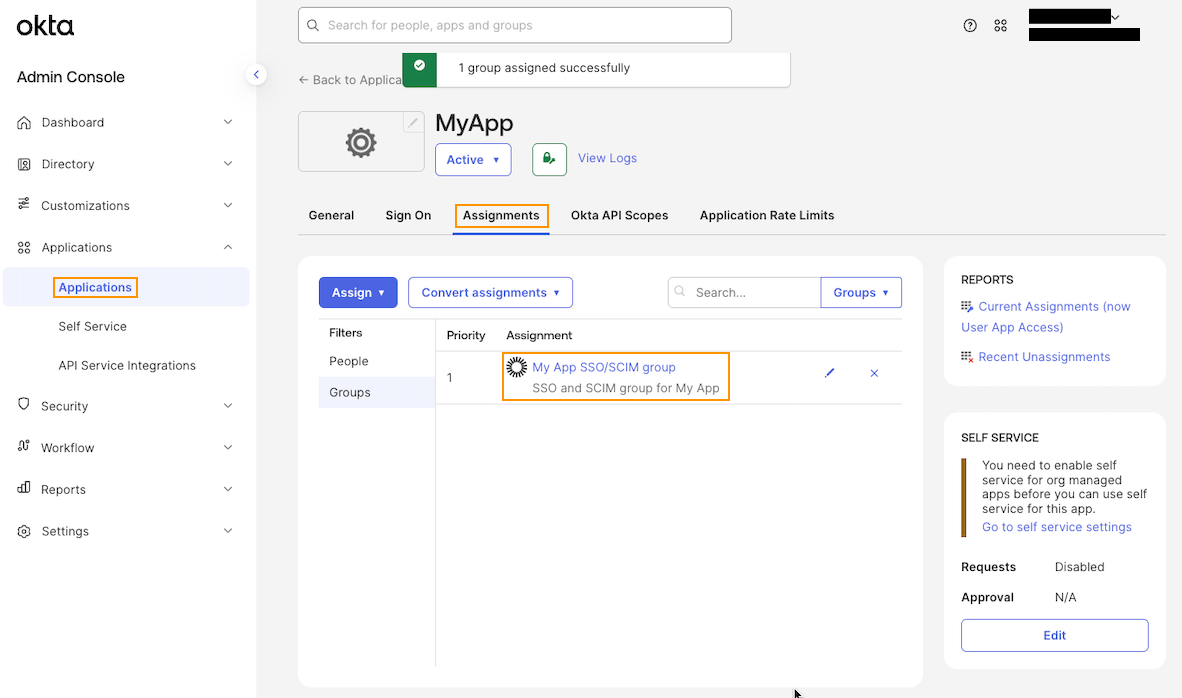Collapse the sidebar with the chevron button
This screenshot has width=1182, height=698.
pyautogui.click(x=256, y=75)
